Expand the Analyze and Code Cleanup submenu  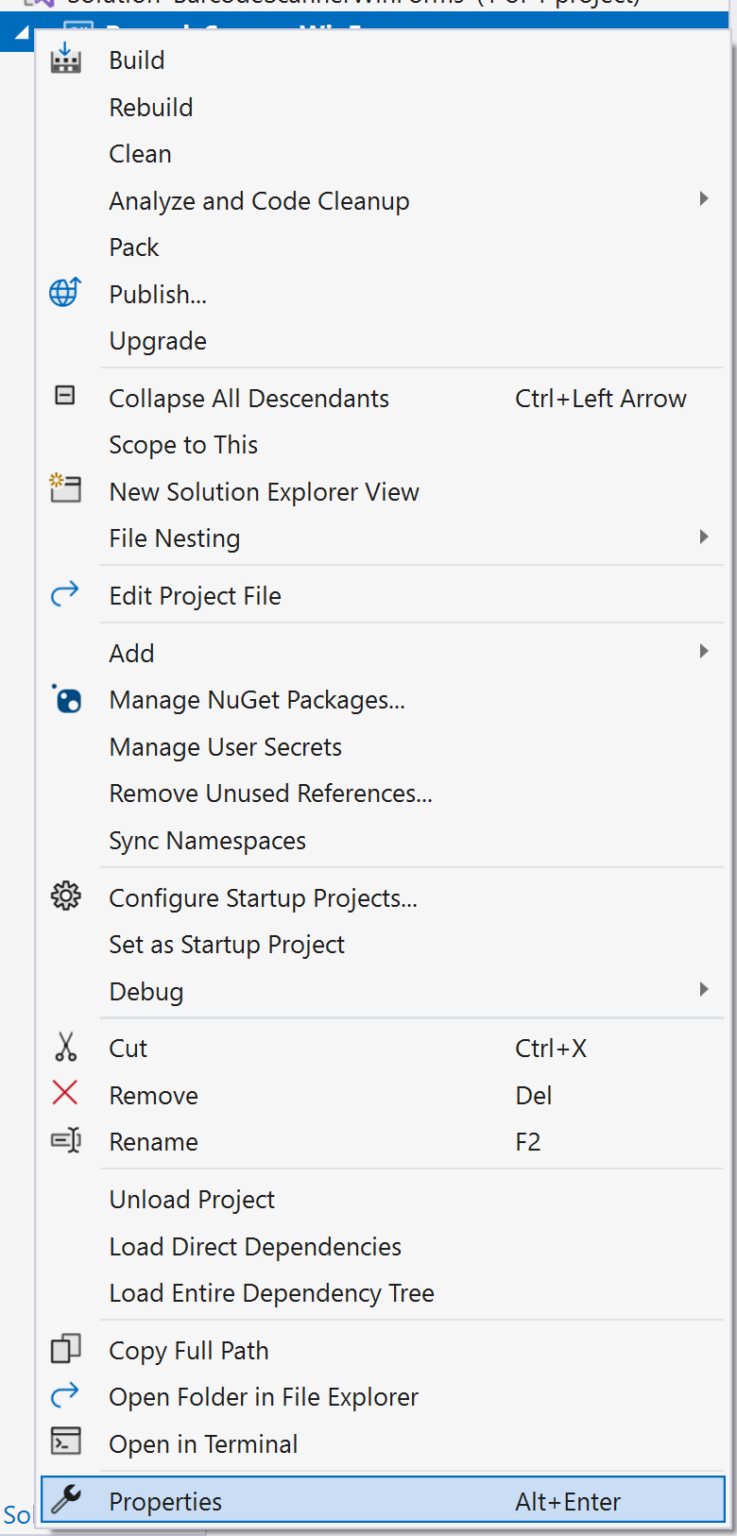coord(703,200)
